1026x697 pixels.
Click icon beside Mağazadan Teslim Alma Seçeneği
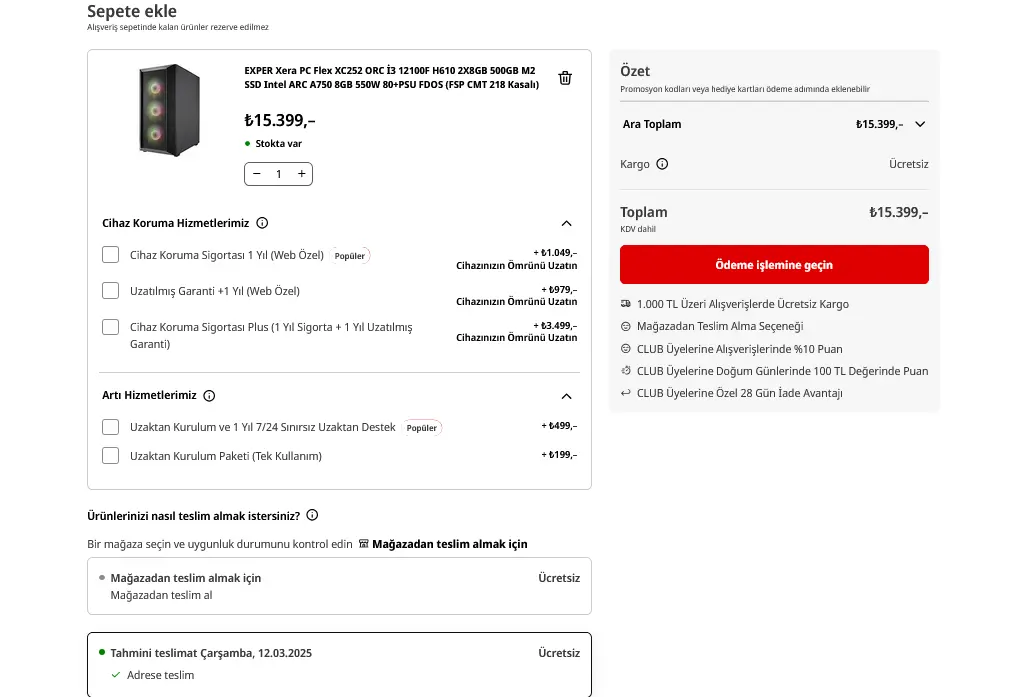click(x=626, y=326)
